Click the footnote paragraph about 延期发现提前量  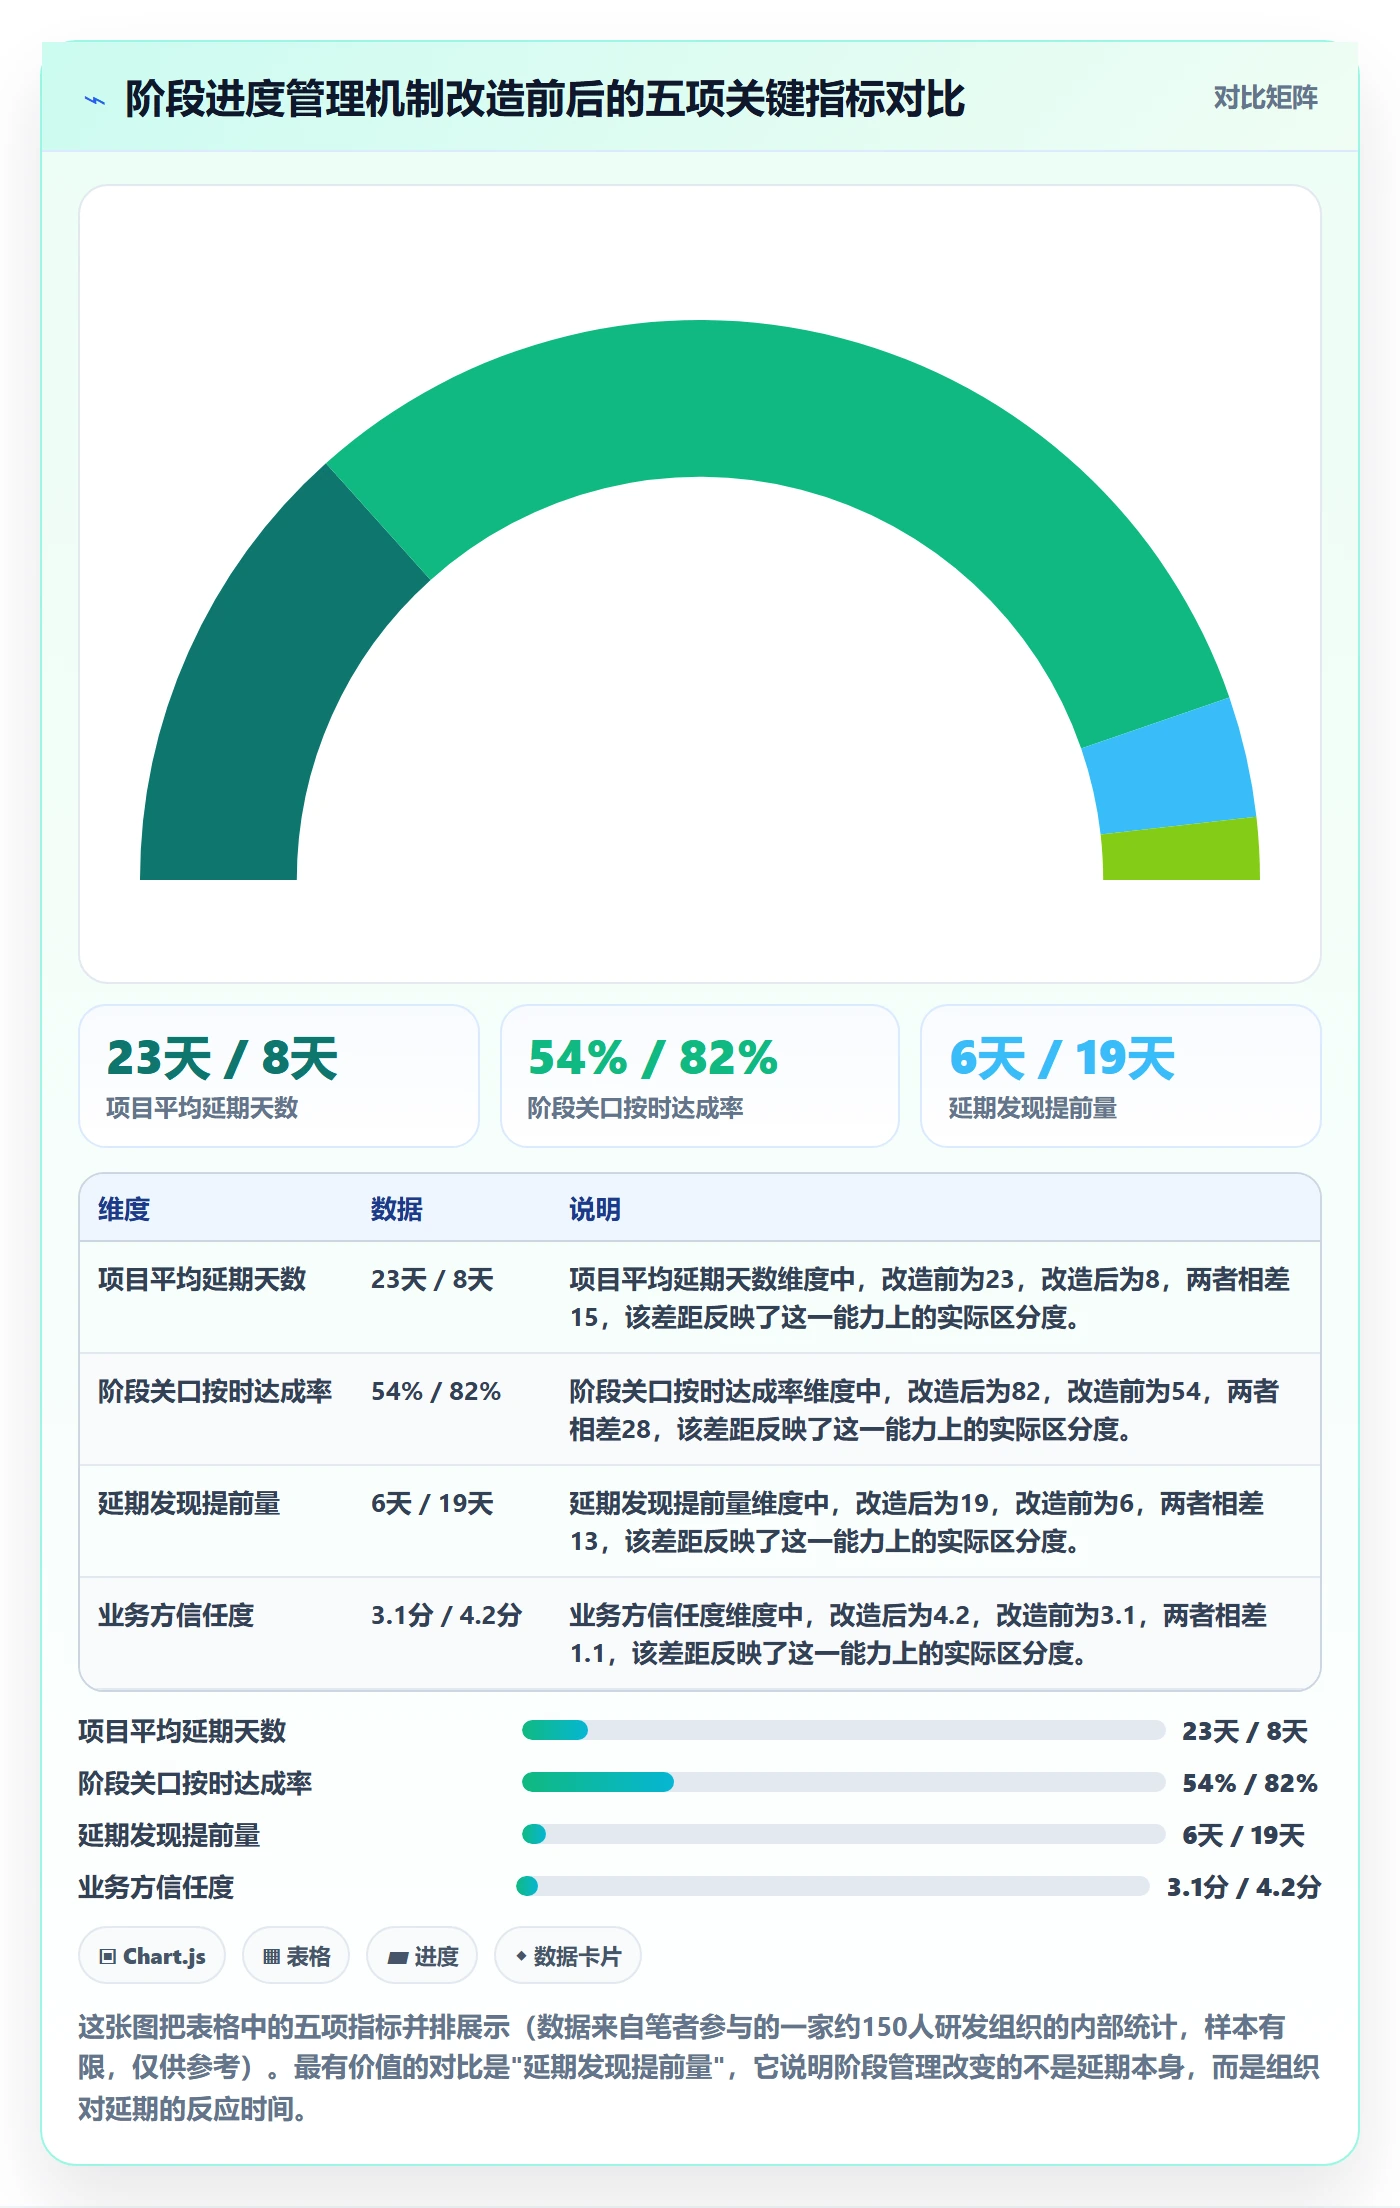pyautogui.click(x=699, y=2068)
